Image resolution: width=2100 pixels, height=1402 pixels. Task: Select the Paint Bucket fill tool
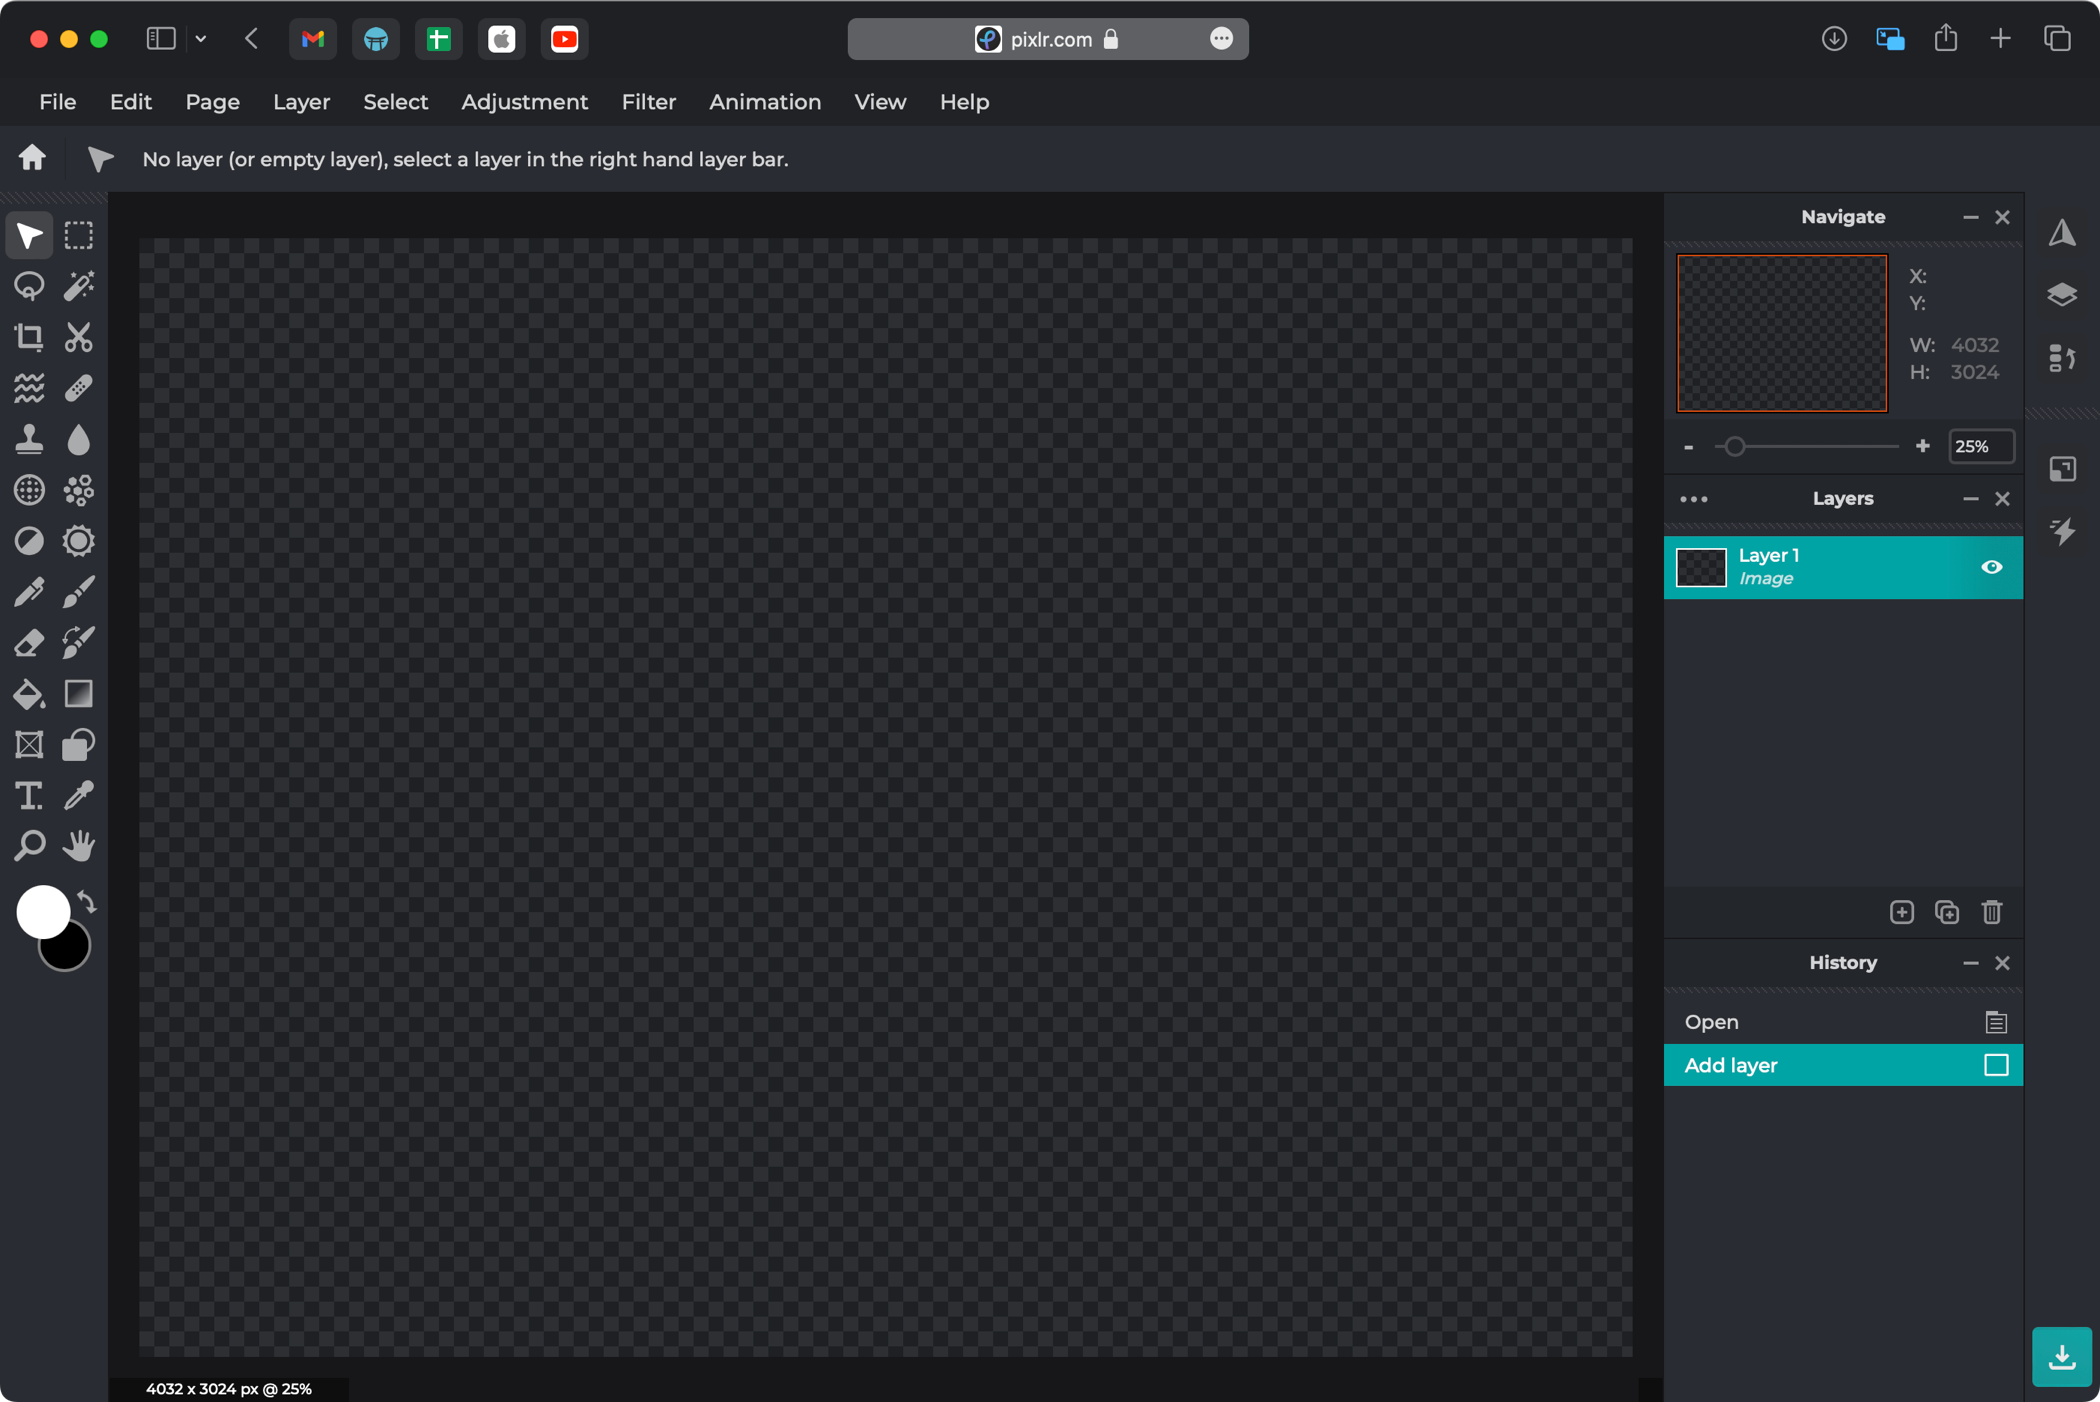(29, 694)
